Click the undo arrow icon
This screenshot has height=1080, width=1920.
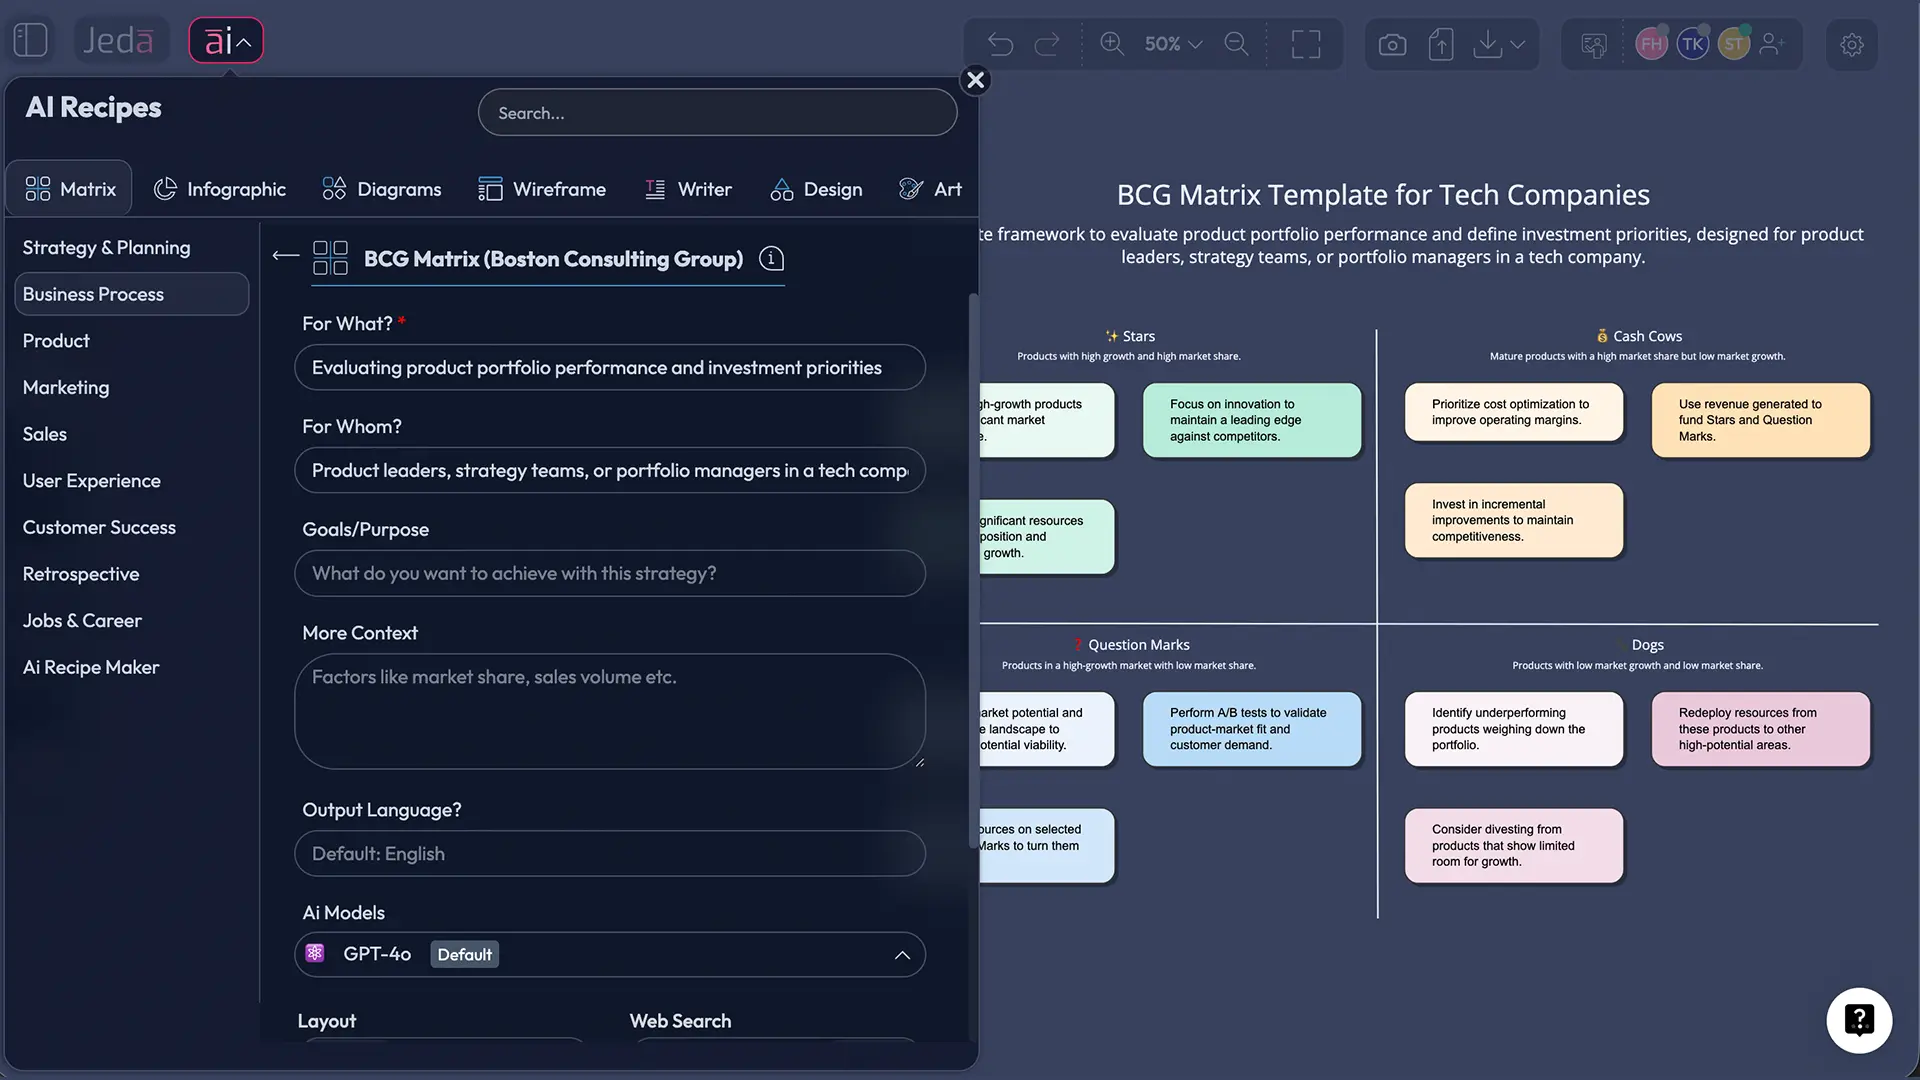[999, 44]
